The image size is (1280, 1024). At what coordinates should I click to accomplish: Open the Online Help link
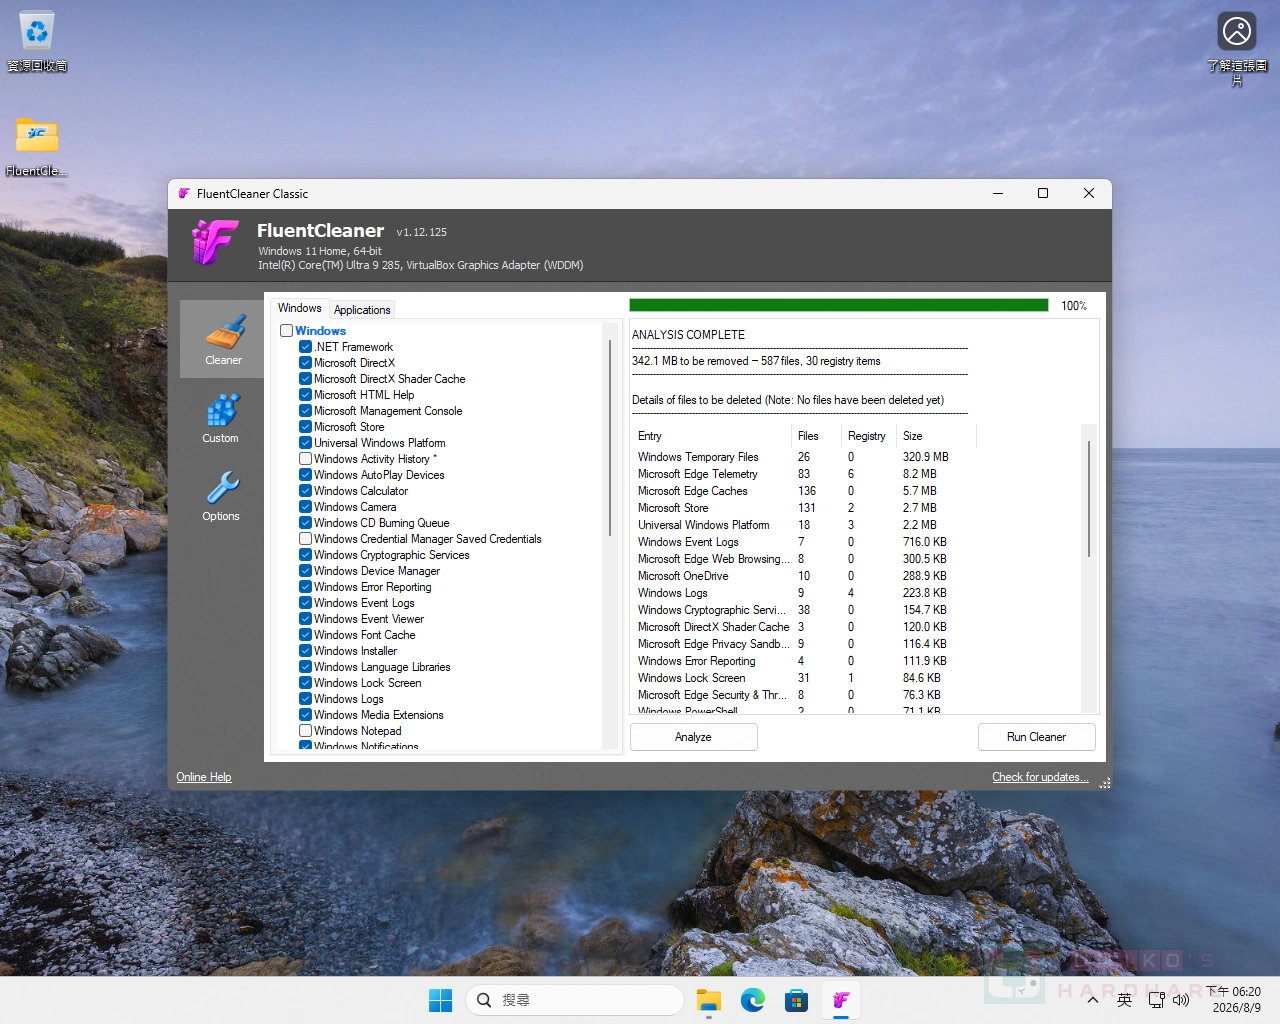[x=204, y=777]
